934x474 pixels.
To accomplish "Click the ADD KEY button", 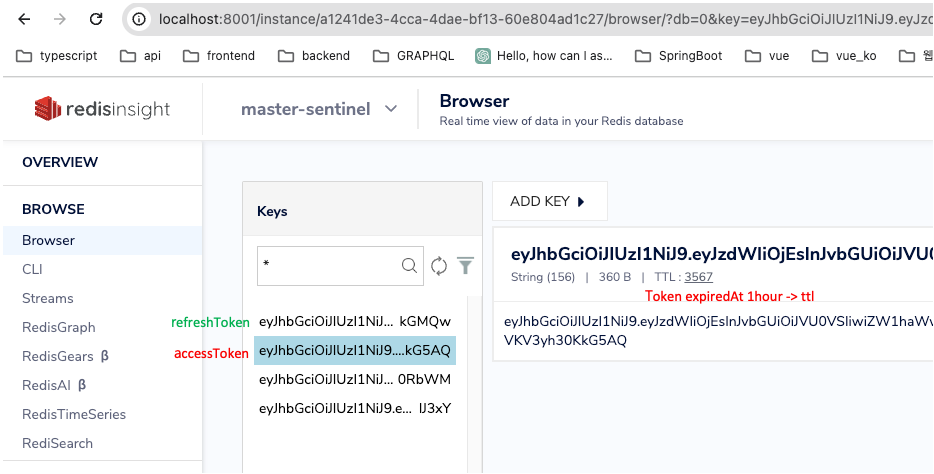I will (550, 201).
